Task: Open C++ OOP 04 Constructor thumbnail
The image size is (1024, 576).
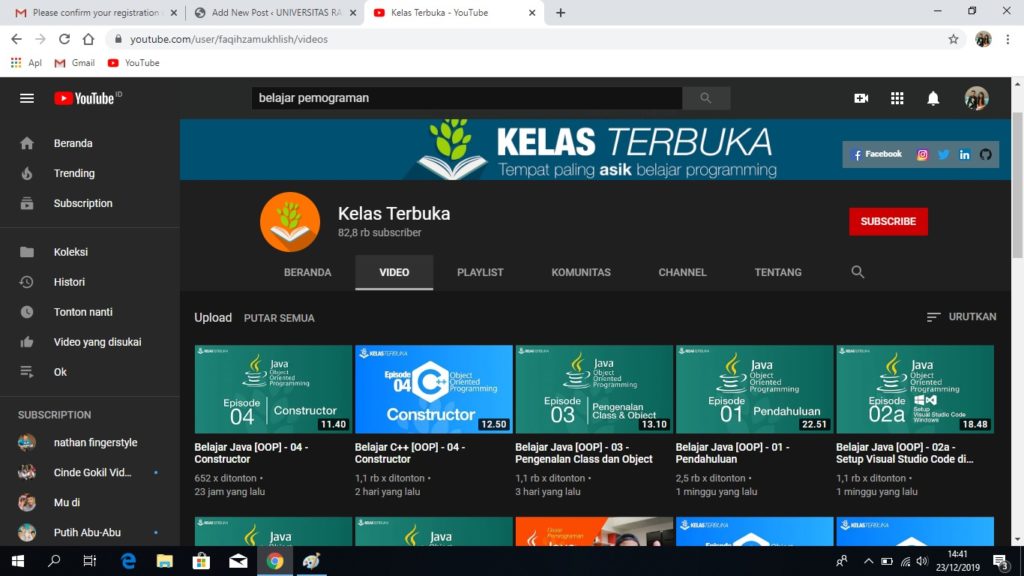Action: tap(434, 389)
